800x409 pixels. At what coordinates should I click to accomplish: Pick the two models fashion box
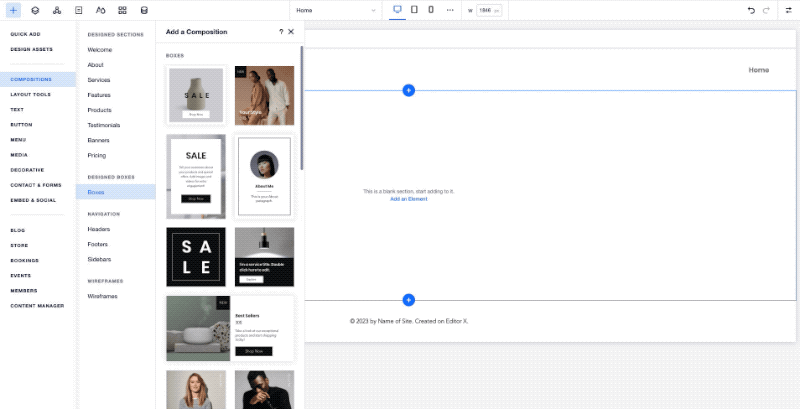tap(264, 95)
